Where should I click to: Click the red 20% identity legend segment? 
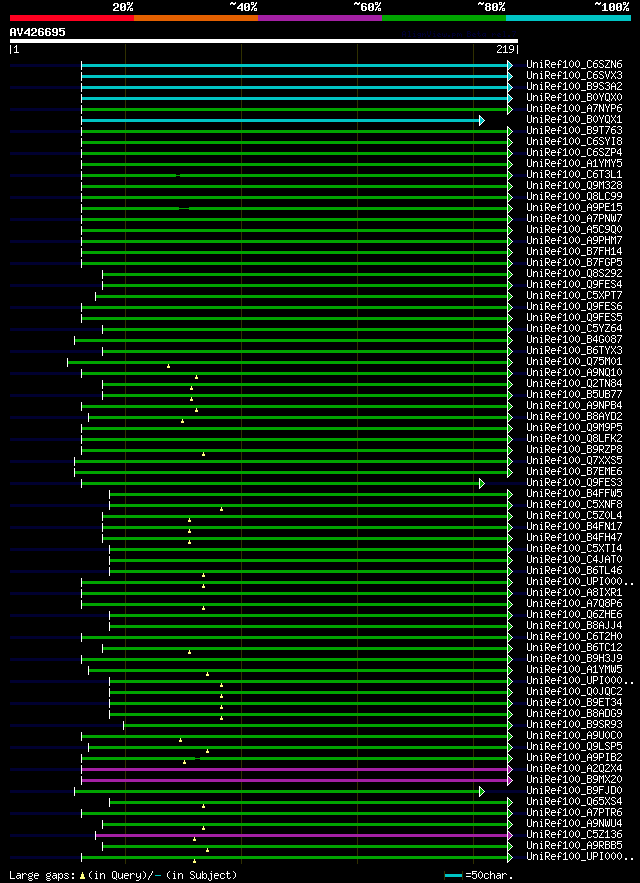point(72,18)
